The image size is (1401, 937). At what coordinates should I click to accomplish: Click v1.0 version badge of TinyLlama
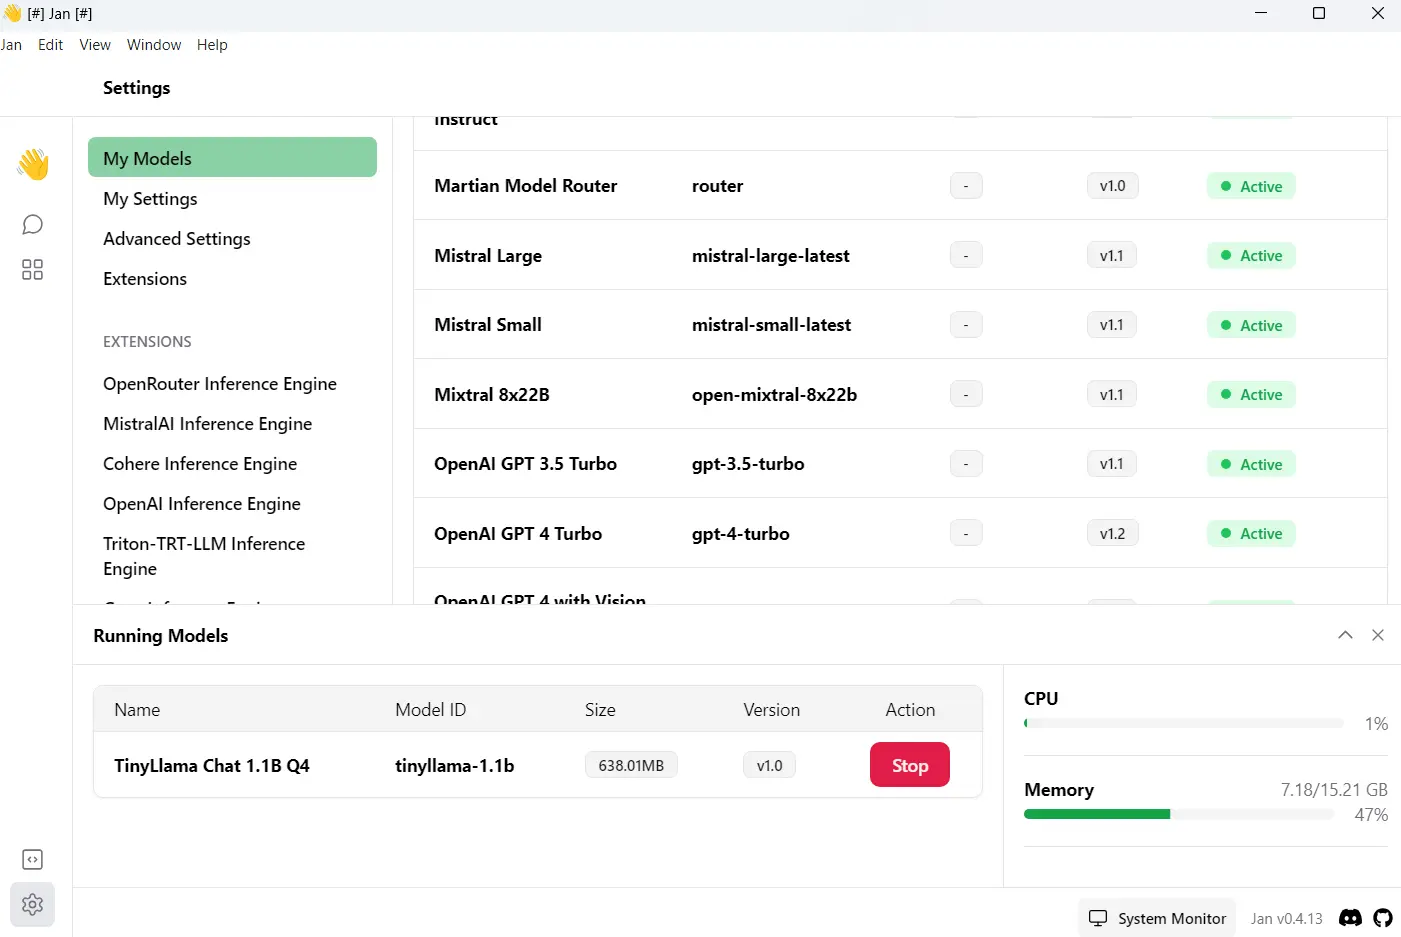click(x=769, y=765)
